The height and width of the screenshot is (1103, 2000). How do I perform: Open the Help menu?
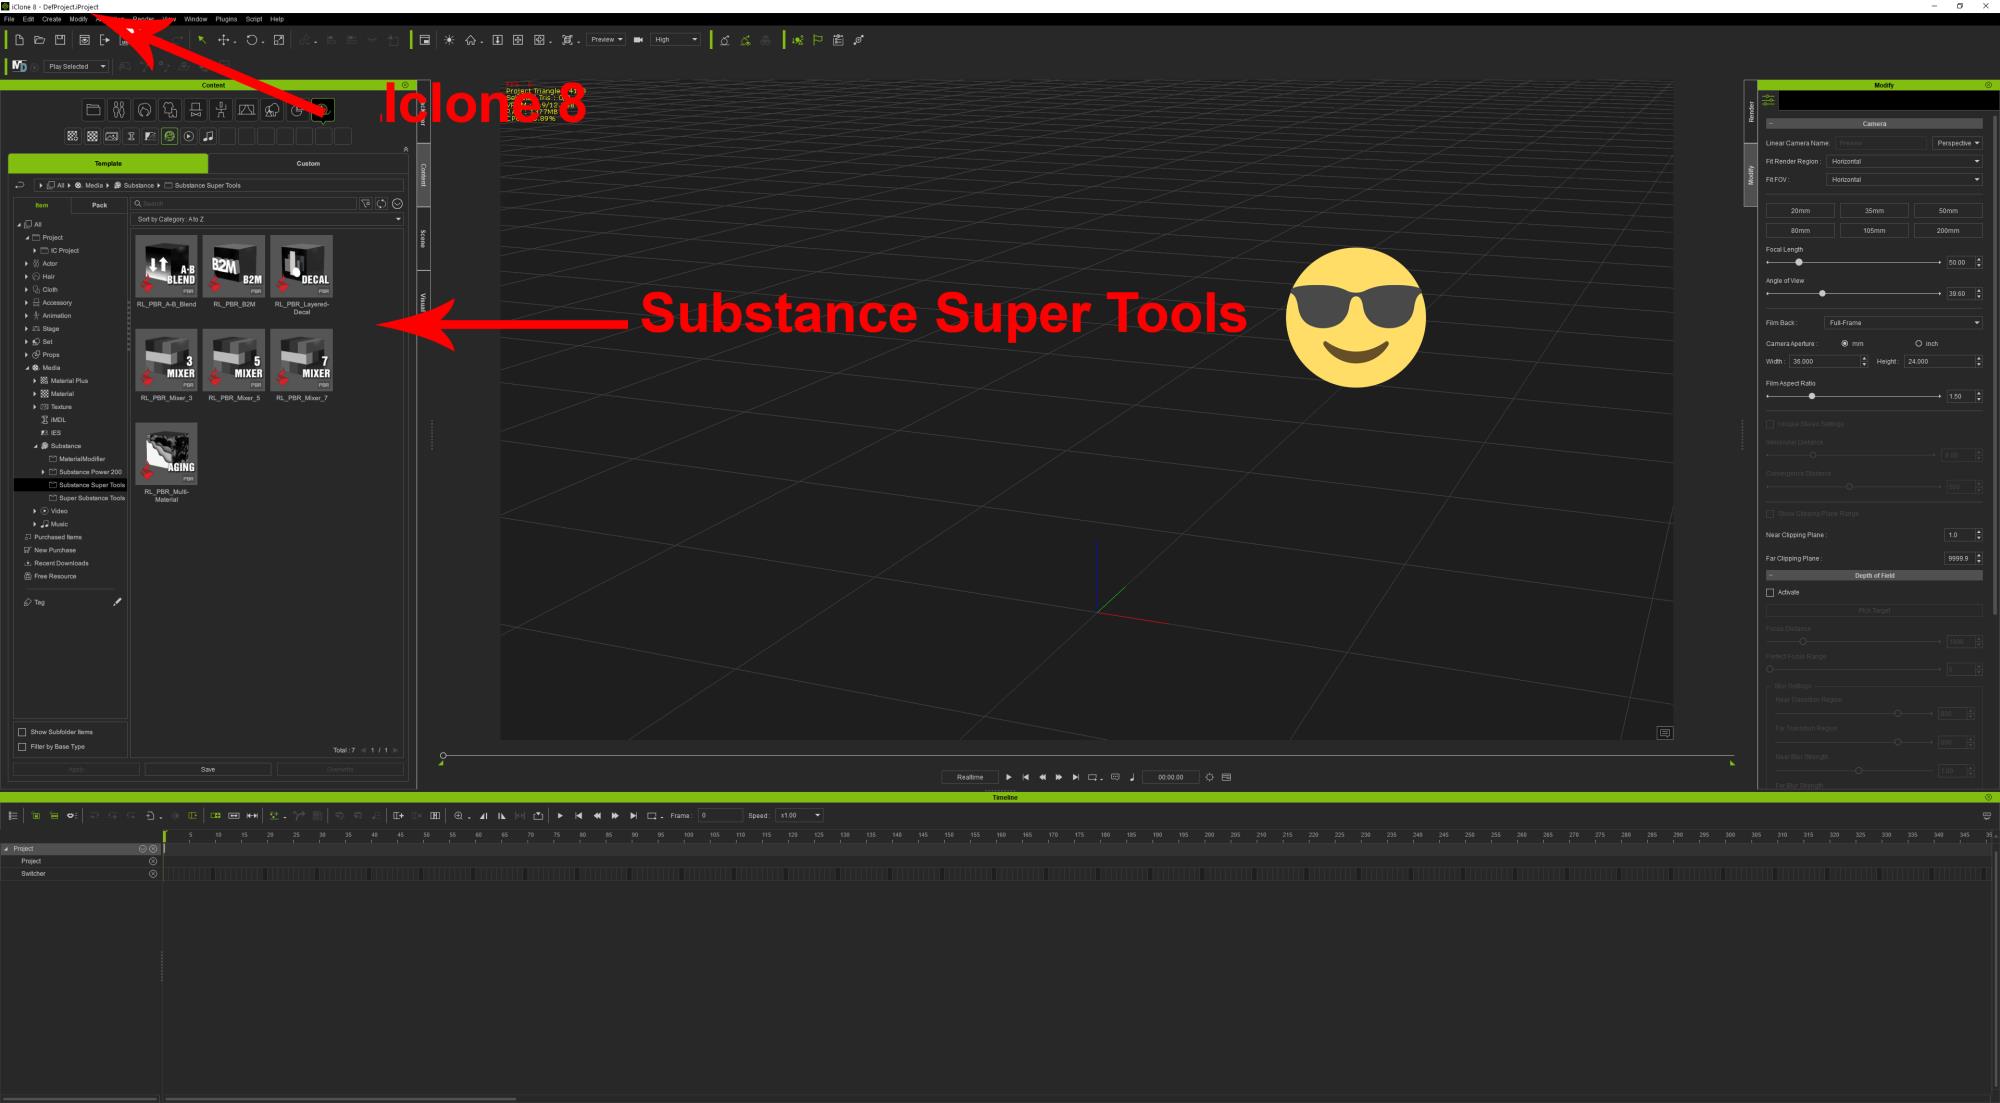click(x=277, y=19)
